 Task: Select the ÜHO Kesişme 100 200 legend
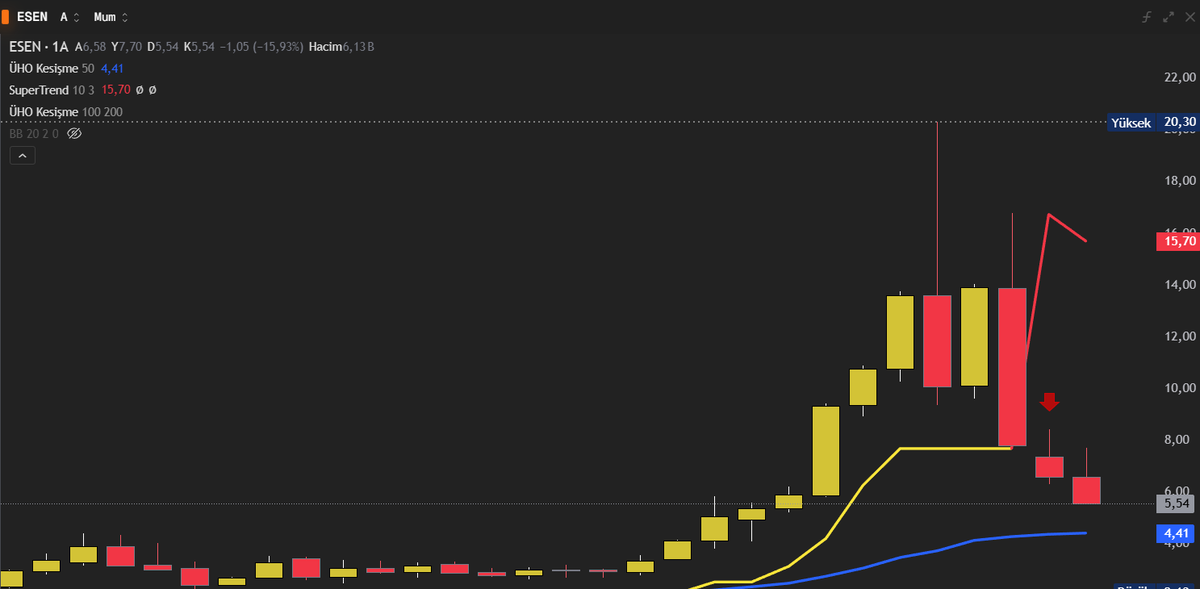point(66,112)
